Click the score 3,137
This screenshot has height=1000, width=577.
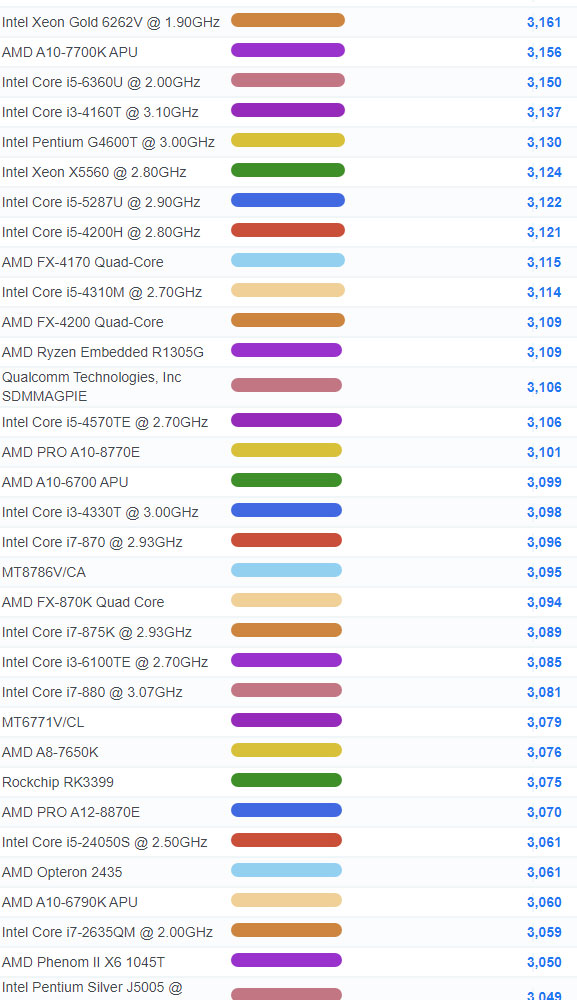tap(544, 112)
